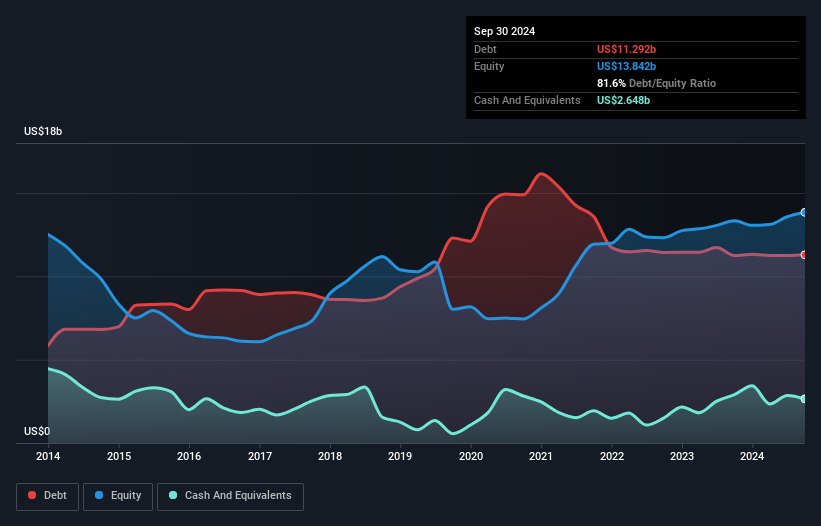
Task: Click the red debt line peak near 2021
Action: tap(541, 173)
